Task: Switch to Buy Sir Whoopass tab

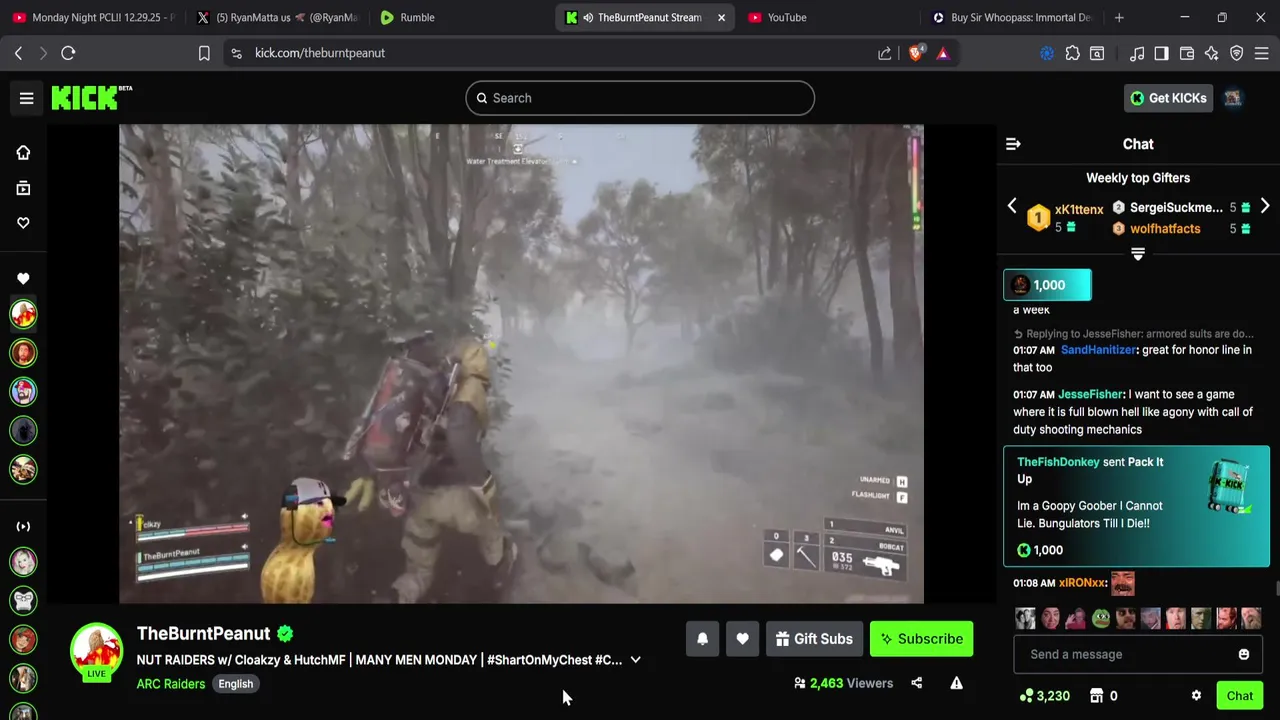Action: click(1010, 17)
